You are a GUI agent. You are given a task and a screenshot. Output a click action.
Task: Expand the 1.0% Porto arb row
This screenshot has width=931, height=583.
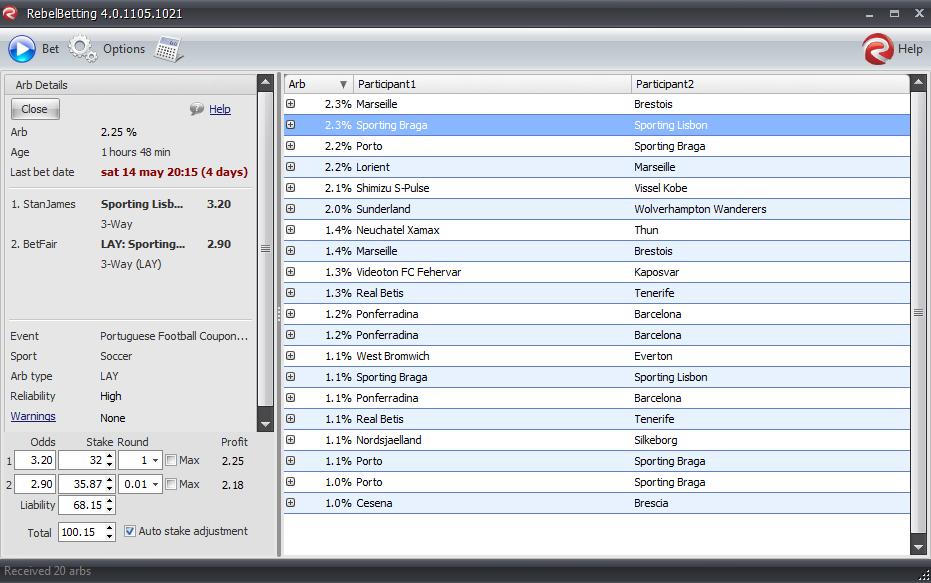pyautogui.click(x=290, y=482)
